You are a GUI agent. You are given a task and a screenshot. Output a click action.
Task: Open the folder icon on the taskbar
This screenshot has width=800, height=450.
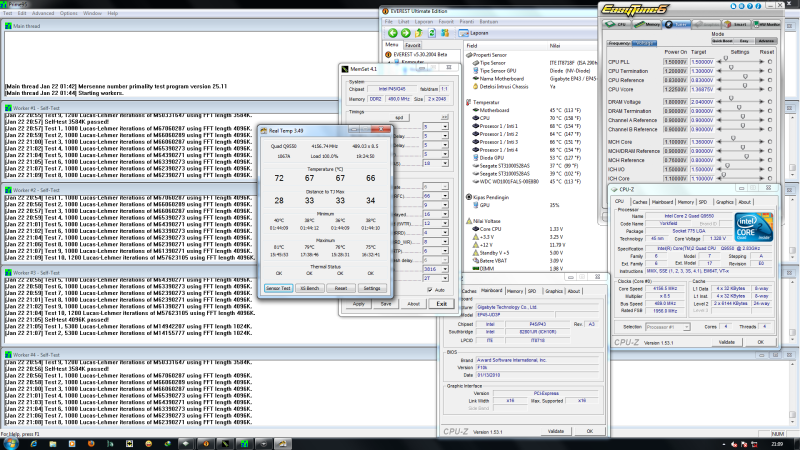[53, 444]
